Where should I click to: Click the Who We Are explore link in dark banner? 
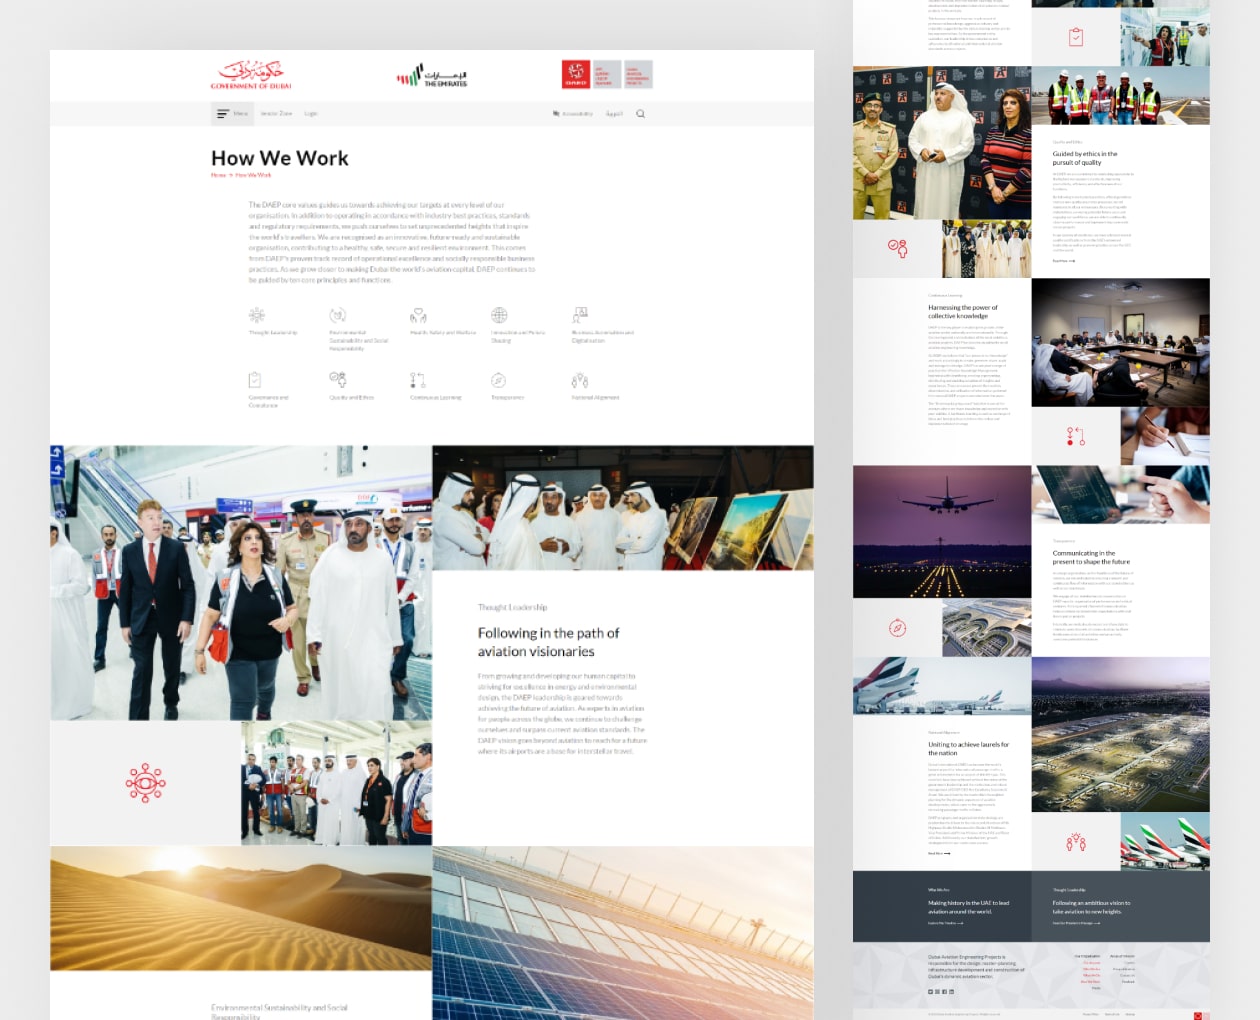click(x=946, y=923)
